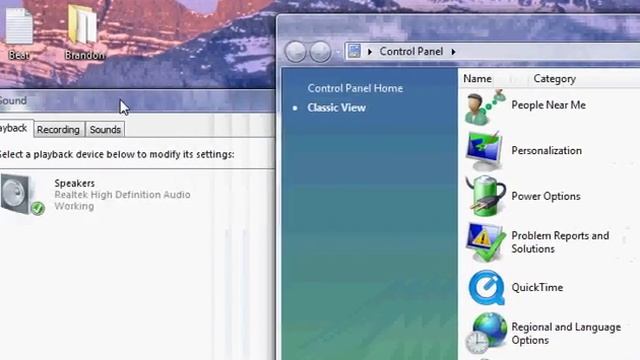Click the QuickTime label

tap(537, 287)
